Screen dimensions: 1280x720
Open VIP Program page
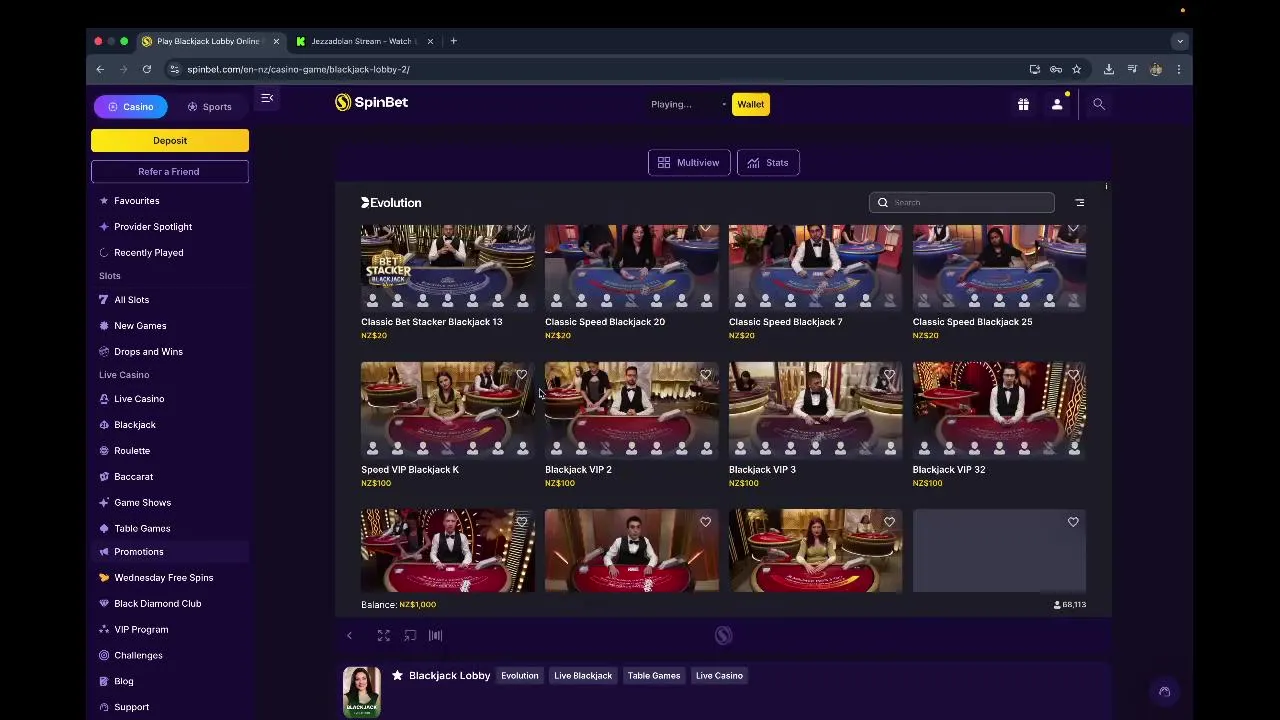coord(141,630)
